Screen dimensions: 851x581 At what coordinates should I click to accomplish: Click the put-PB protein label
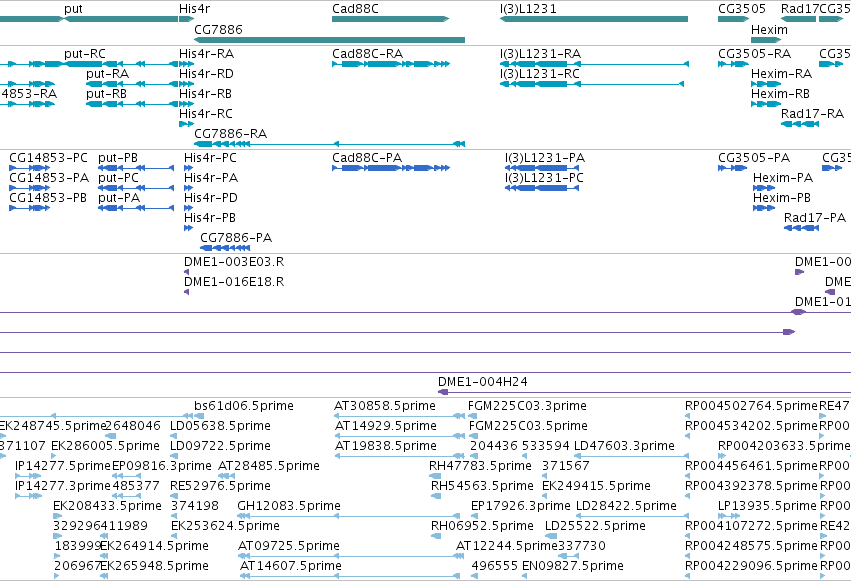(x=118, y=158)
